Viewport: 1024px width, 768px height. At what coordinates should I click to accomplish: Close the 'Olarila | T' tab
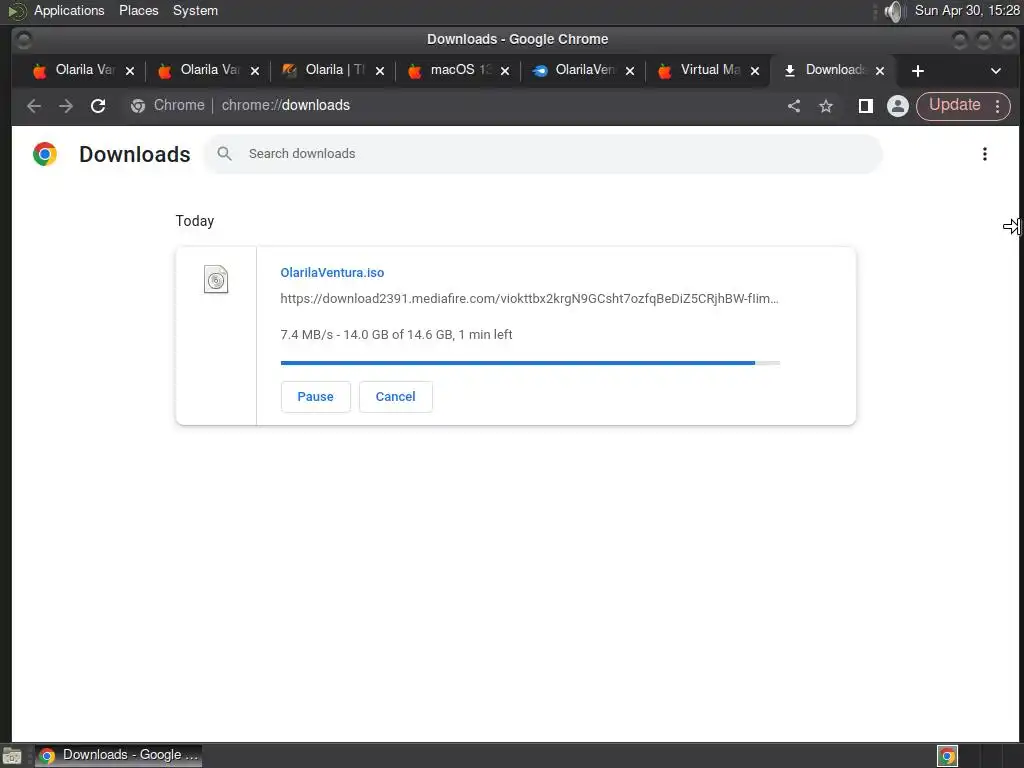tap(380, 71)
